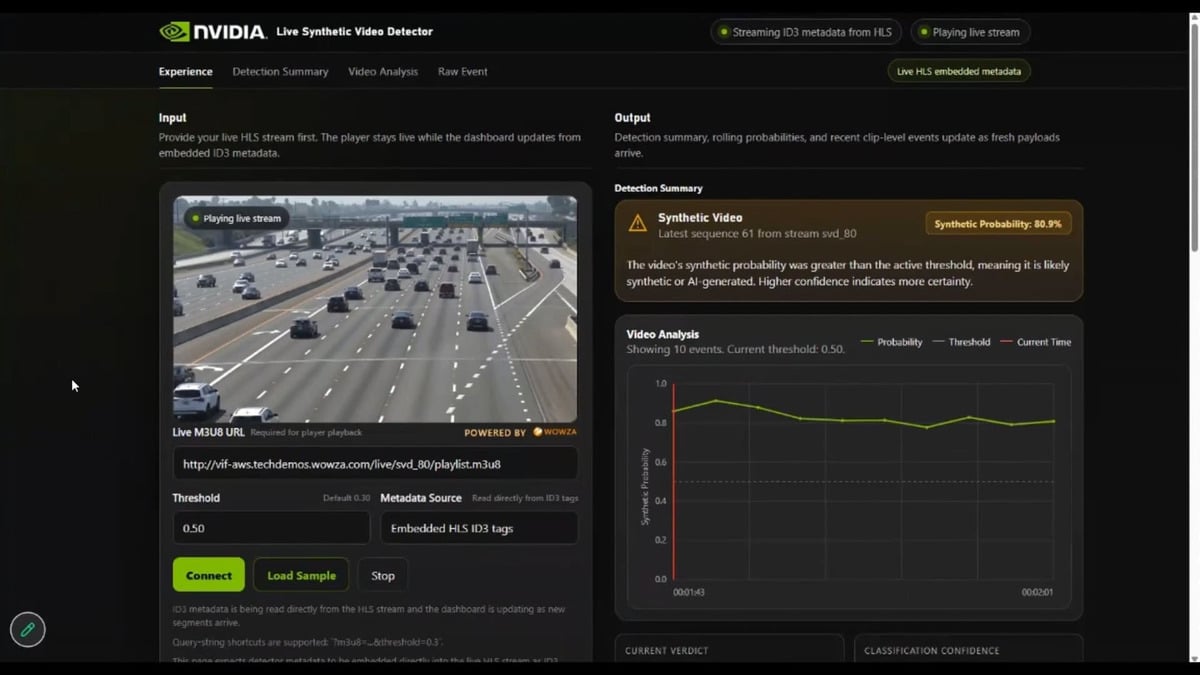This screenshot has height=675, width=1200.
Task: Click the Load Sample button
Action: 301,575
